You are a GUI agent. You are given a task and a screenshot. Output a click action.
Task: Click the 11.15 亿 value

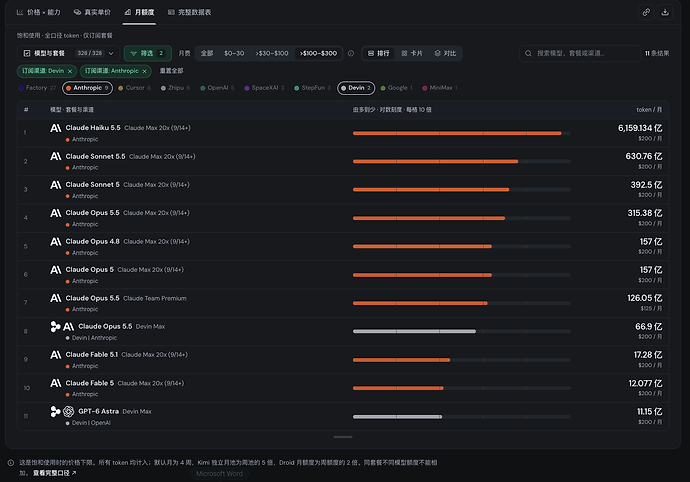[650, 412]
